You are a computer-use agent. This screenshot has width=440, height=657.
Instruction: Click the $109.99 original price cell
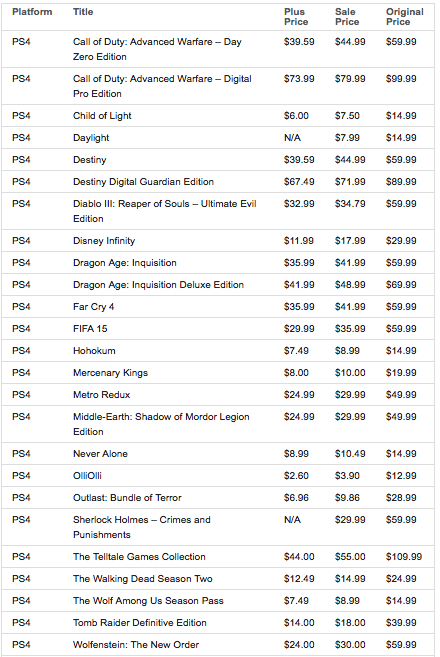pyautogui.click(x=404, y=557)
